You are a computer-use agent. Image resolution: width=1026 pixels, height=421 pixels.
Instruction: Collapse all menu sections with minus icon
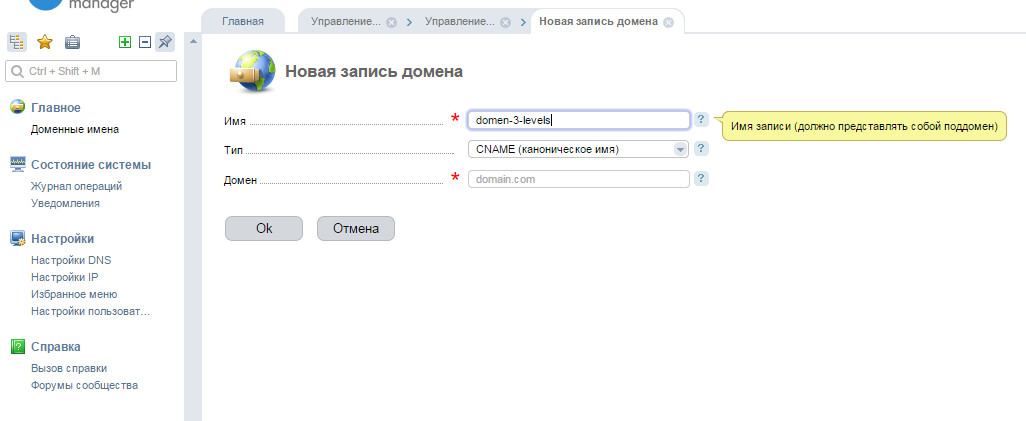145,43
